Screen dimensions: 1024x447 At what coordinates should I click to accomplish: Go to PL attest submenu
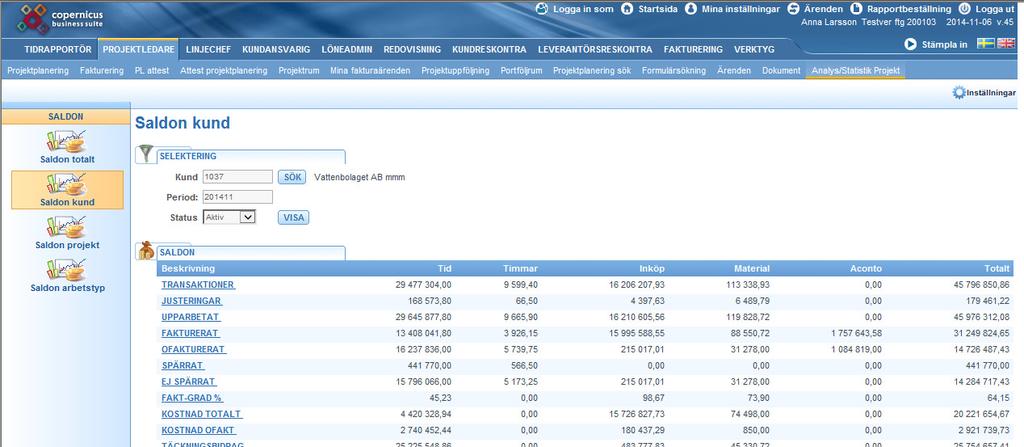click(x=152, y=71)
